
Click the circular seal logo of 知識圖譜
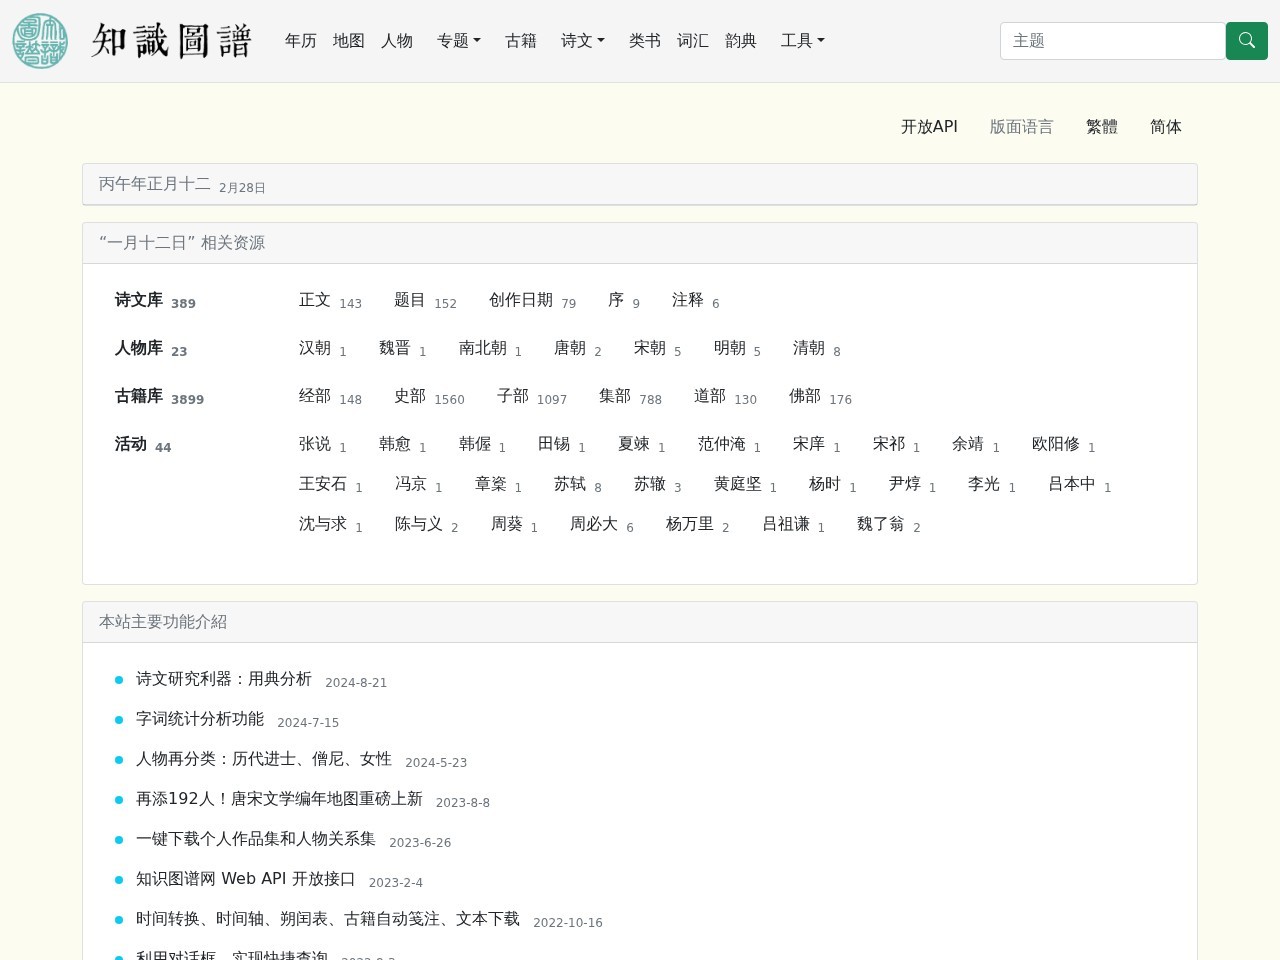(x=39, y=40)
